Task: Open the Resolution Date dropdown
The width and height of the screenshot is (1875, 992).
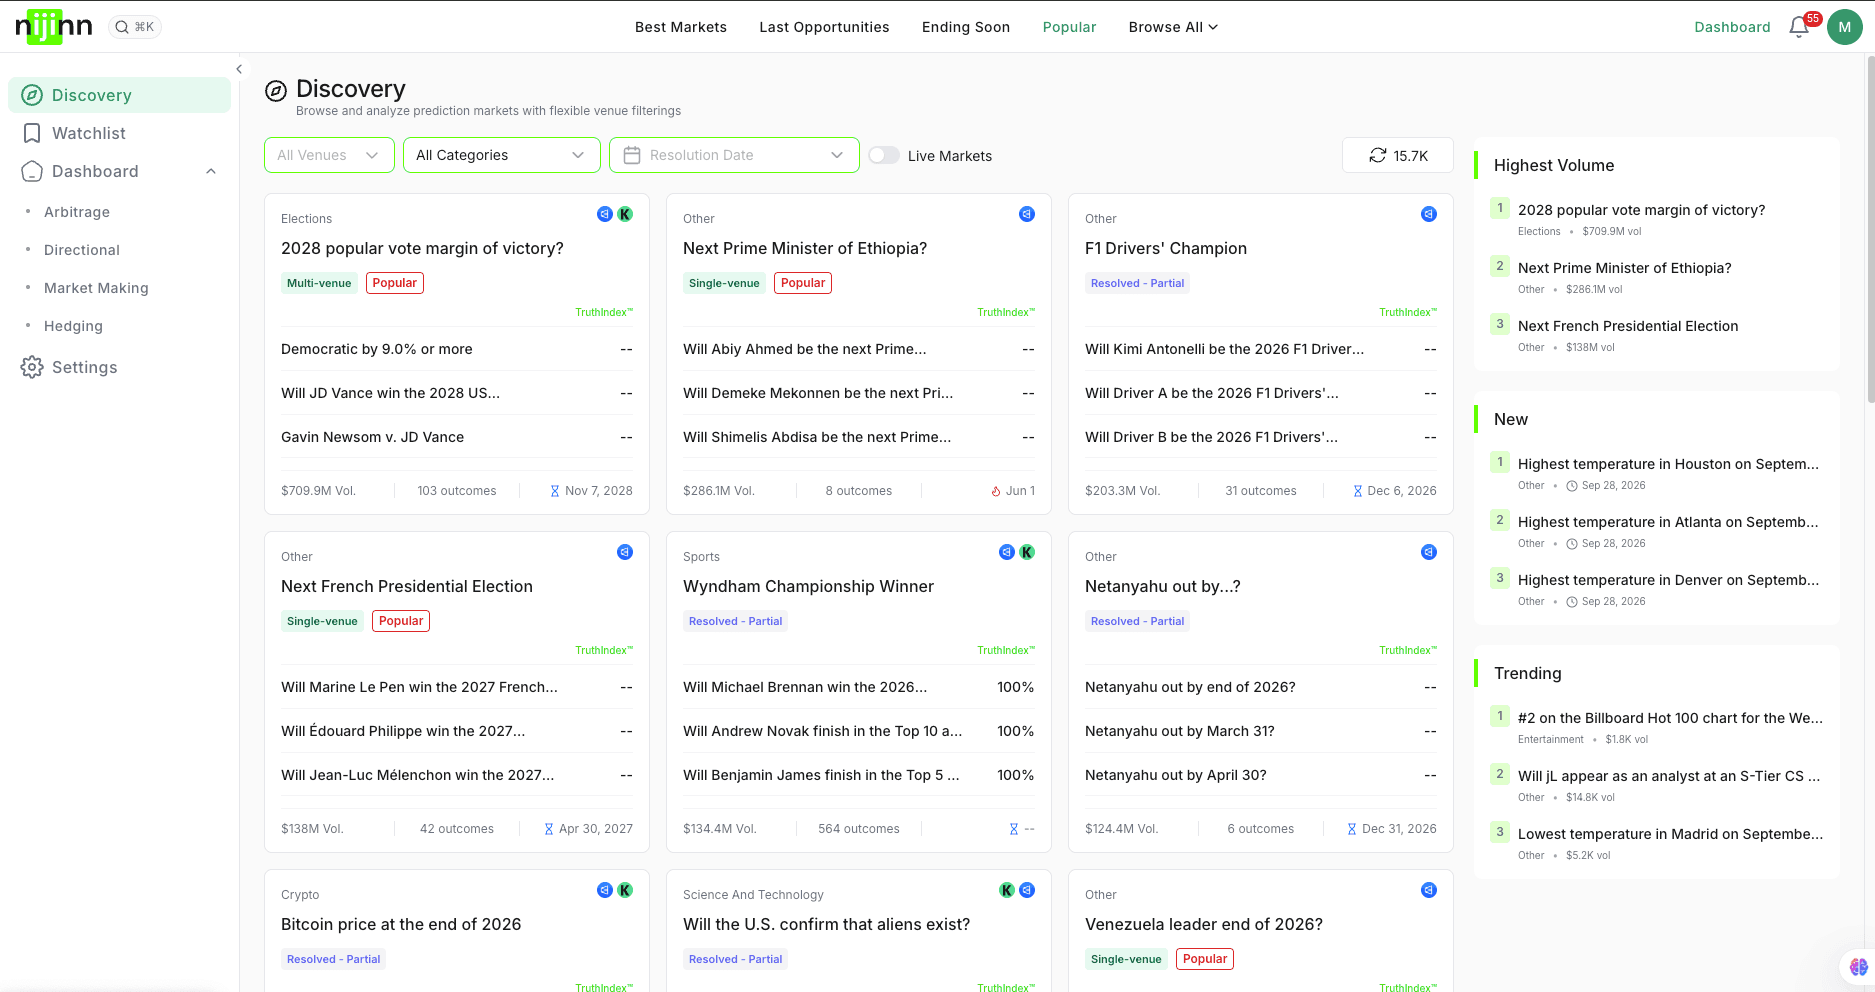Action: pyautogui.click(x=734, y=155)
